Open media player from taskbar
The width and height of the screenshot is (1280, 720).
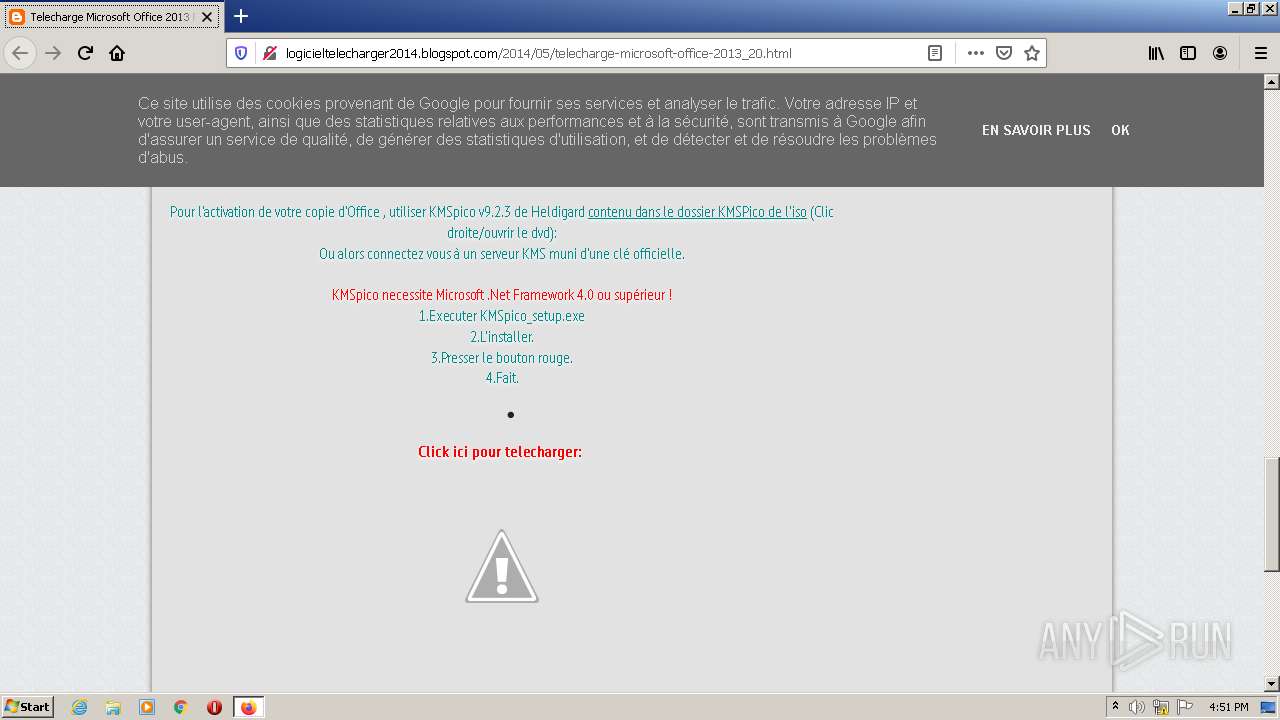[147, 707]
